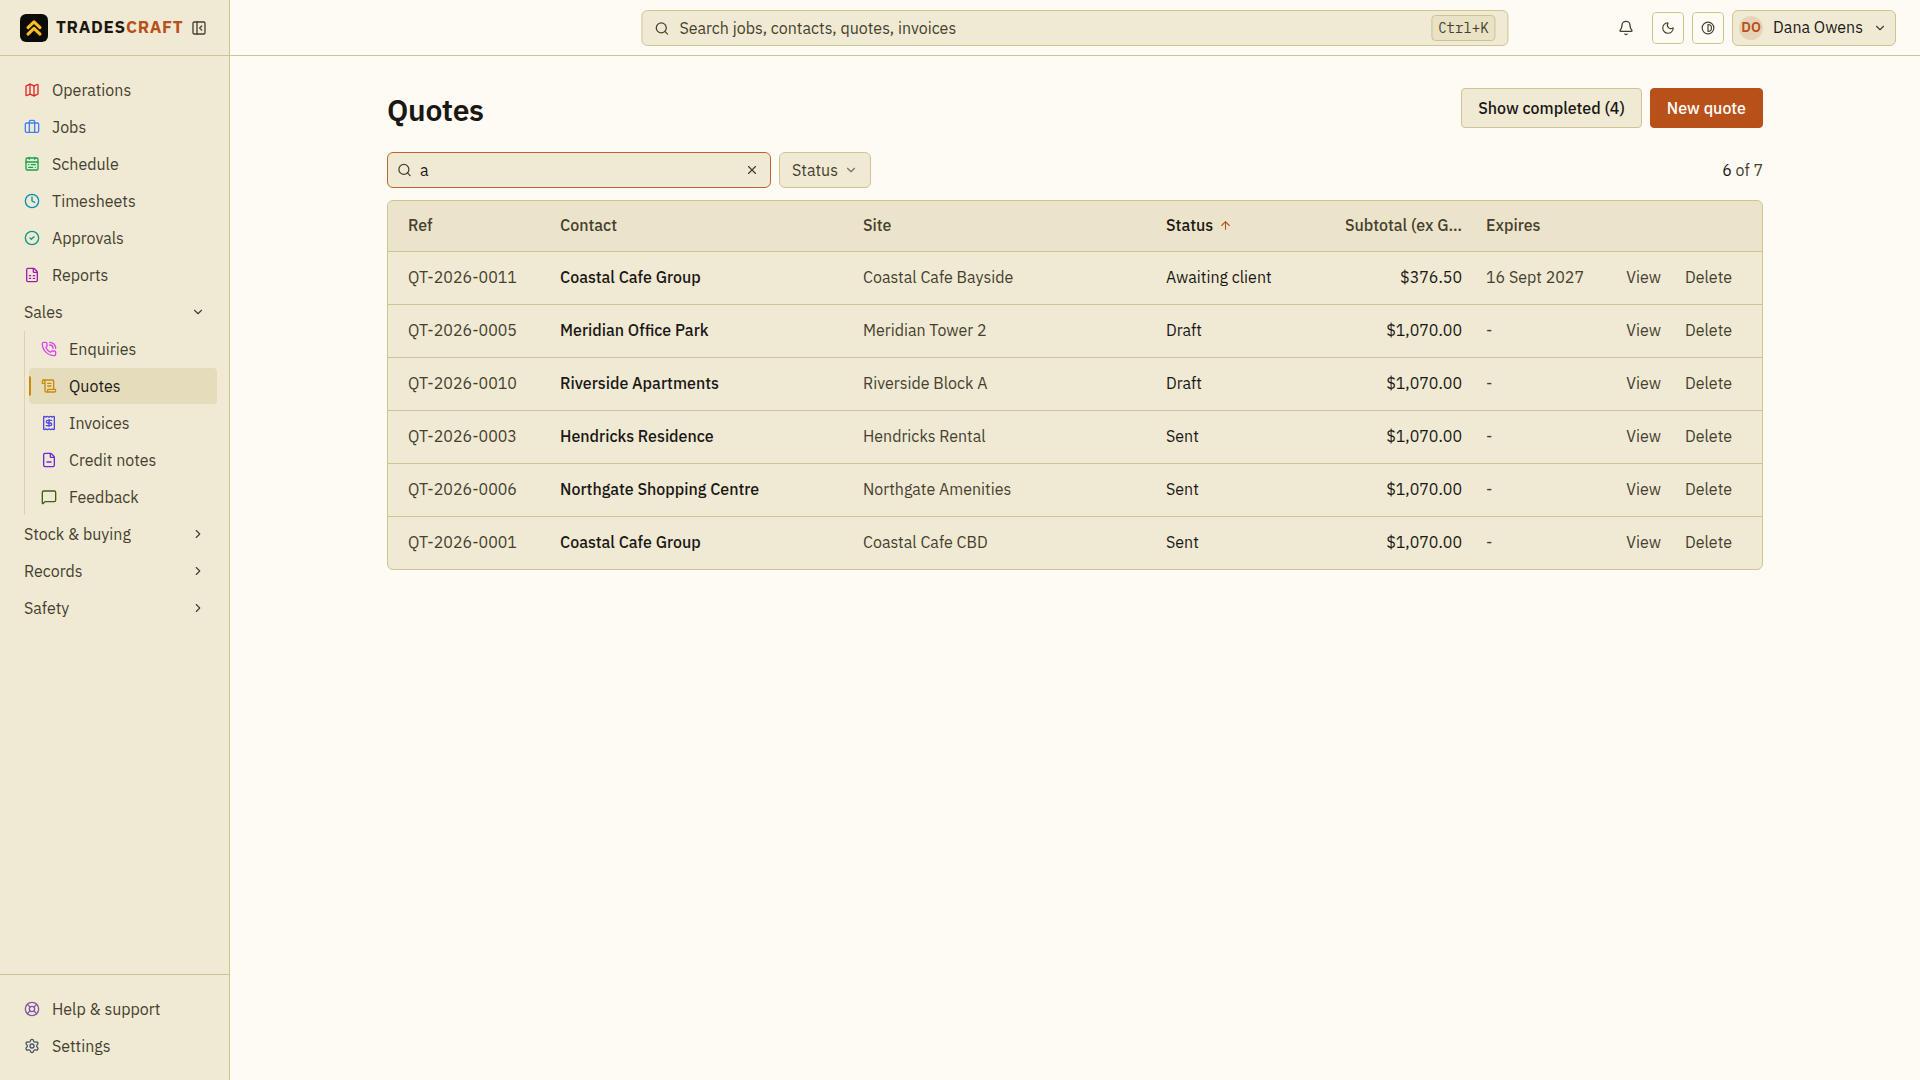
Task: Open the Timesheets clock icon
Action: (32, 201)
